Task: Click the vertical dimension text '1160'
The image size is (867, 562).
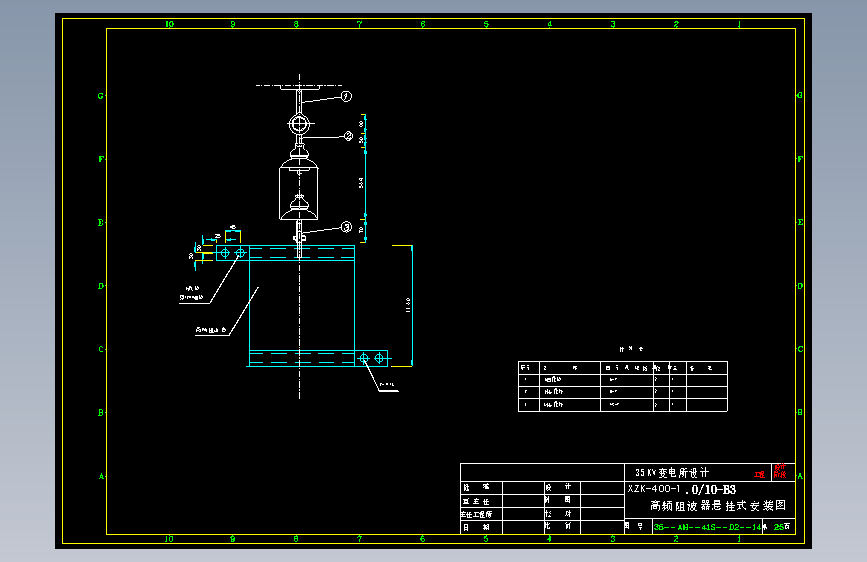Action: click(408, 305)
